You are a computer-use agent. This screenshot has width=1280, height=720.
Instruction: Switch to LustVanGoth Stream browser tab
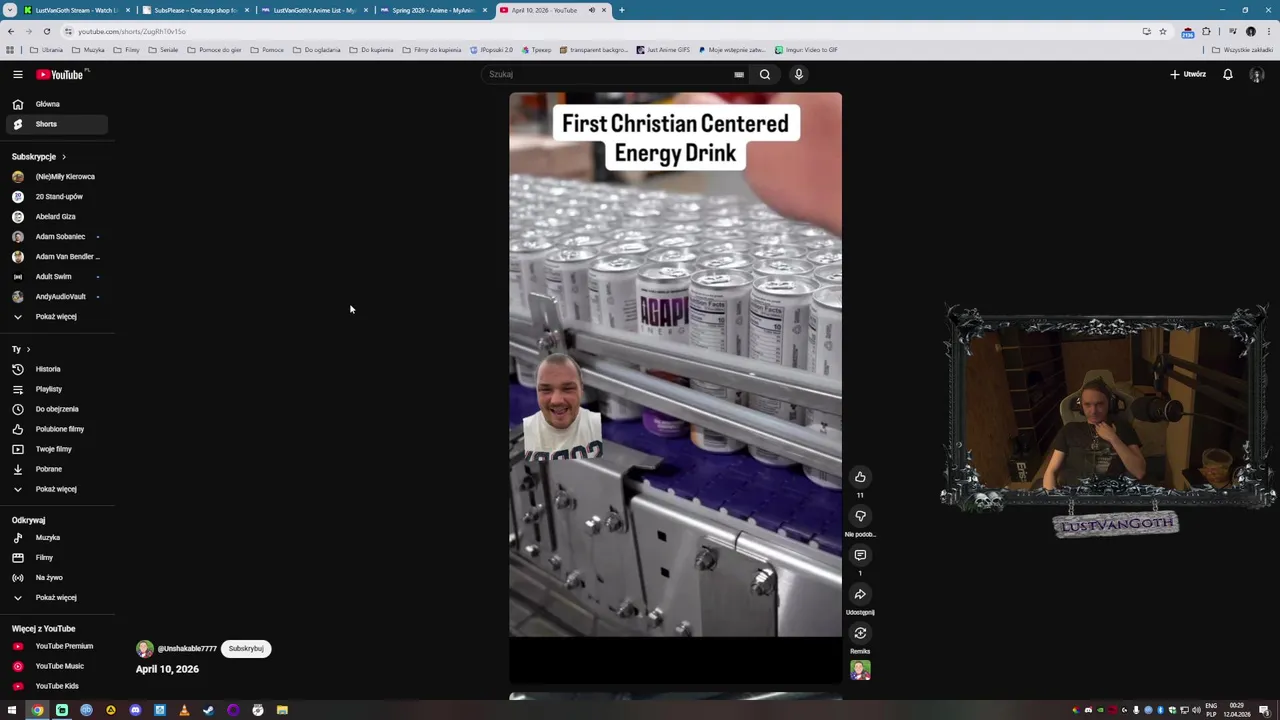click(x=77, y=10)
